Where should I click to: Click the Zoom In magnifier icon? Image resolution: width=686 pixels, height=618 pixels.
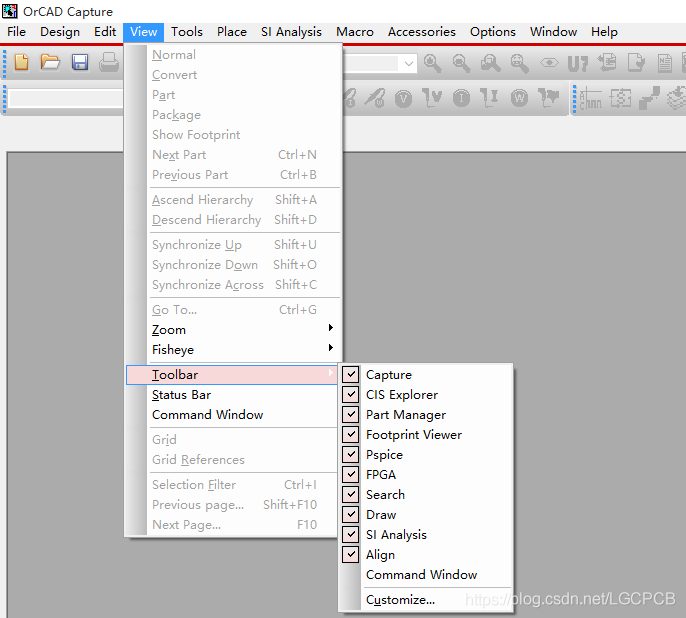click(433, 63)
